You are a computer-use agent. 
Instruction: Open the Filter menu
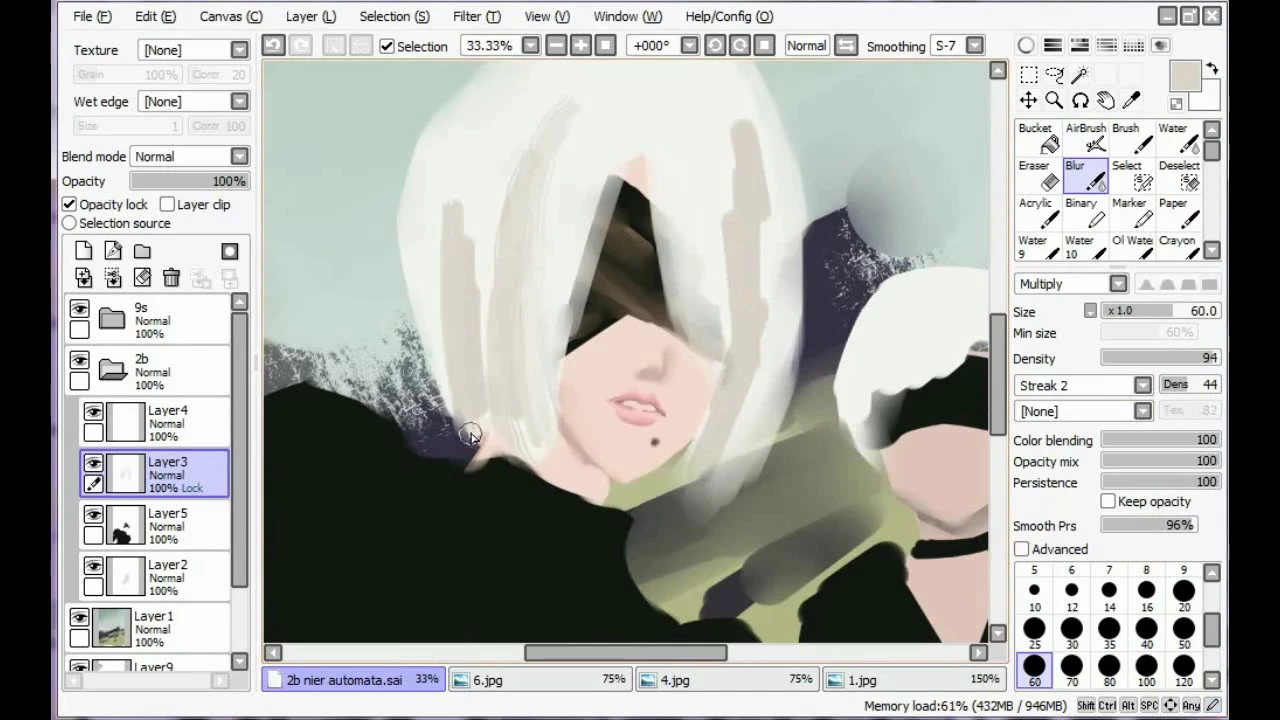[x=477, y=16]
